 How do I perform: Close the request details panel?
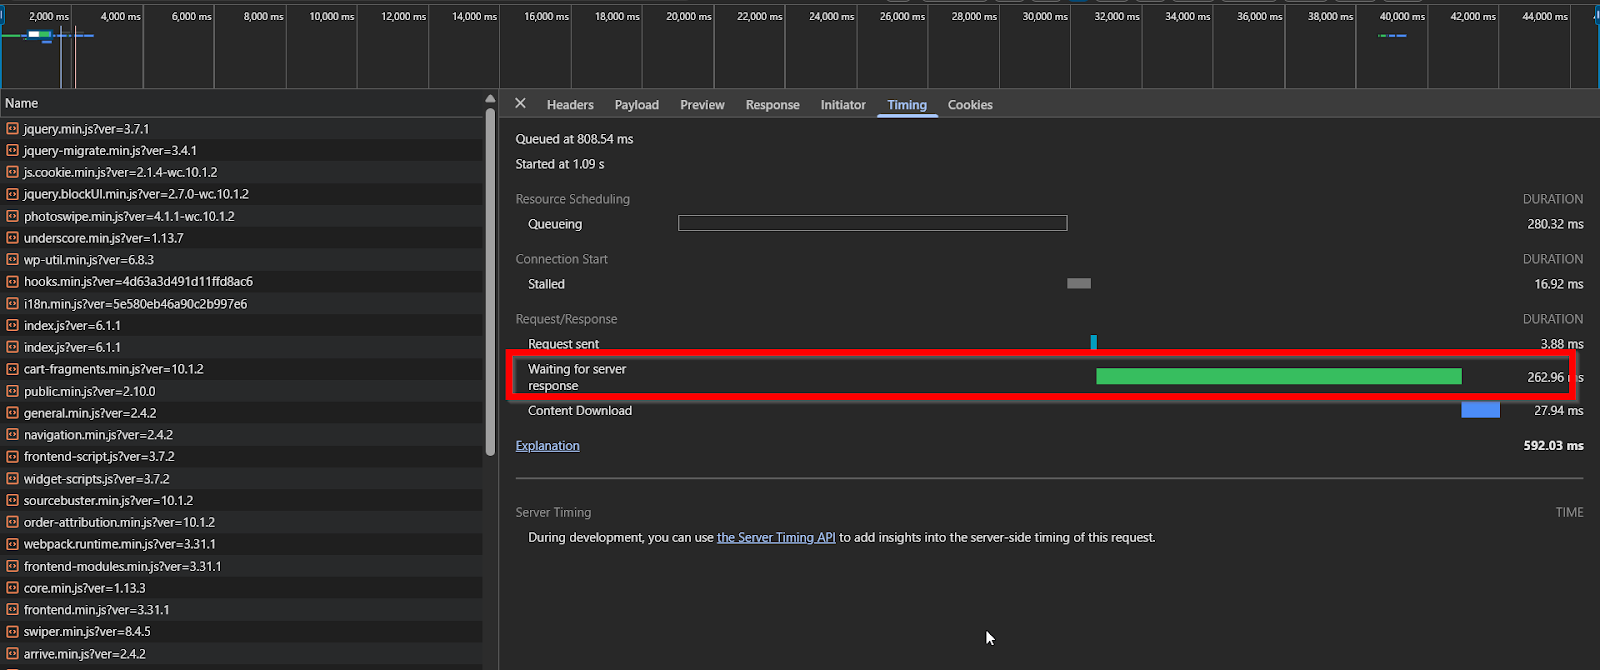(x=520, y=104)
